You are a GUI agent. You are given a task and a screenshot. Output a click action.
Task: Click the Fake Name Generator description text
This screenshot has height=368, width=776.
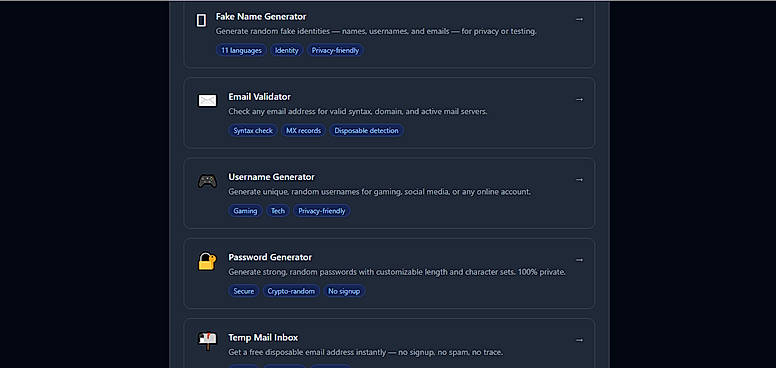[x=376, y=31]
